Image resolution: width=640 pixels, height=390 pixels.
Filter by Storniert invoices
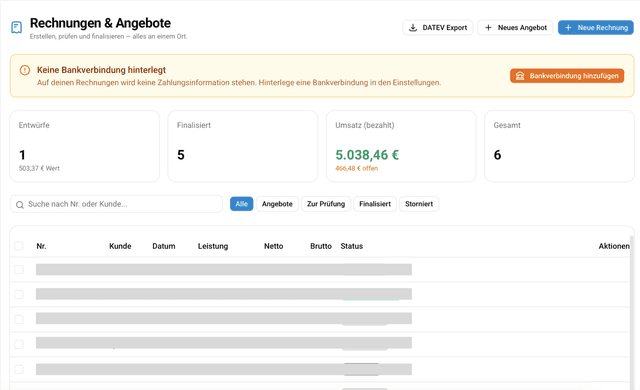click(419, 204)
